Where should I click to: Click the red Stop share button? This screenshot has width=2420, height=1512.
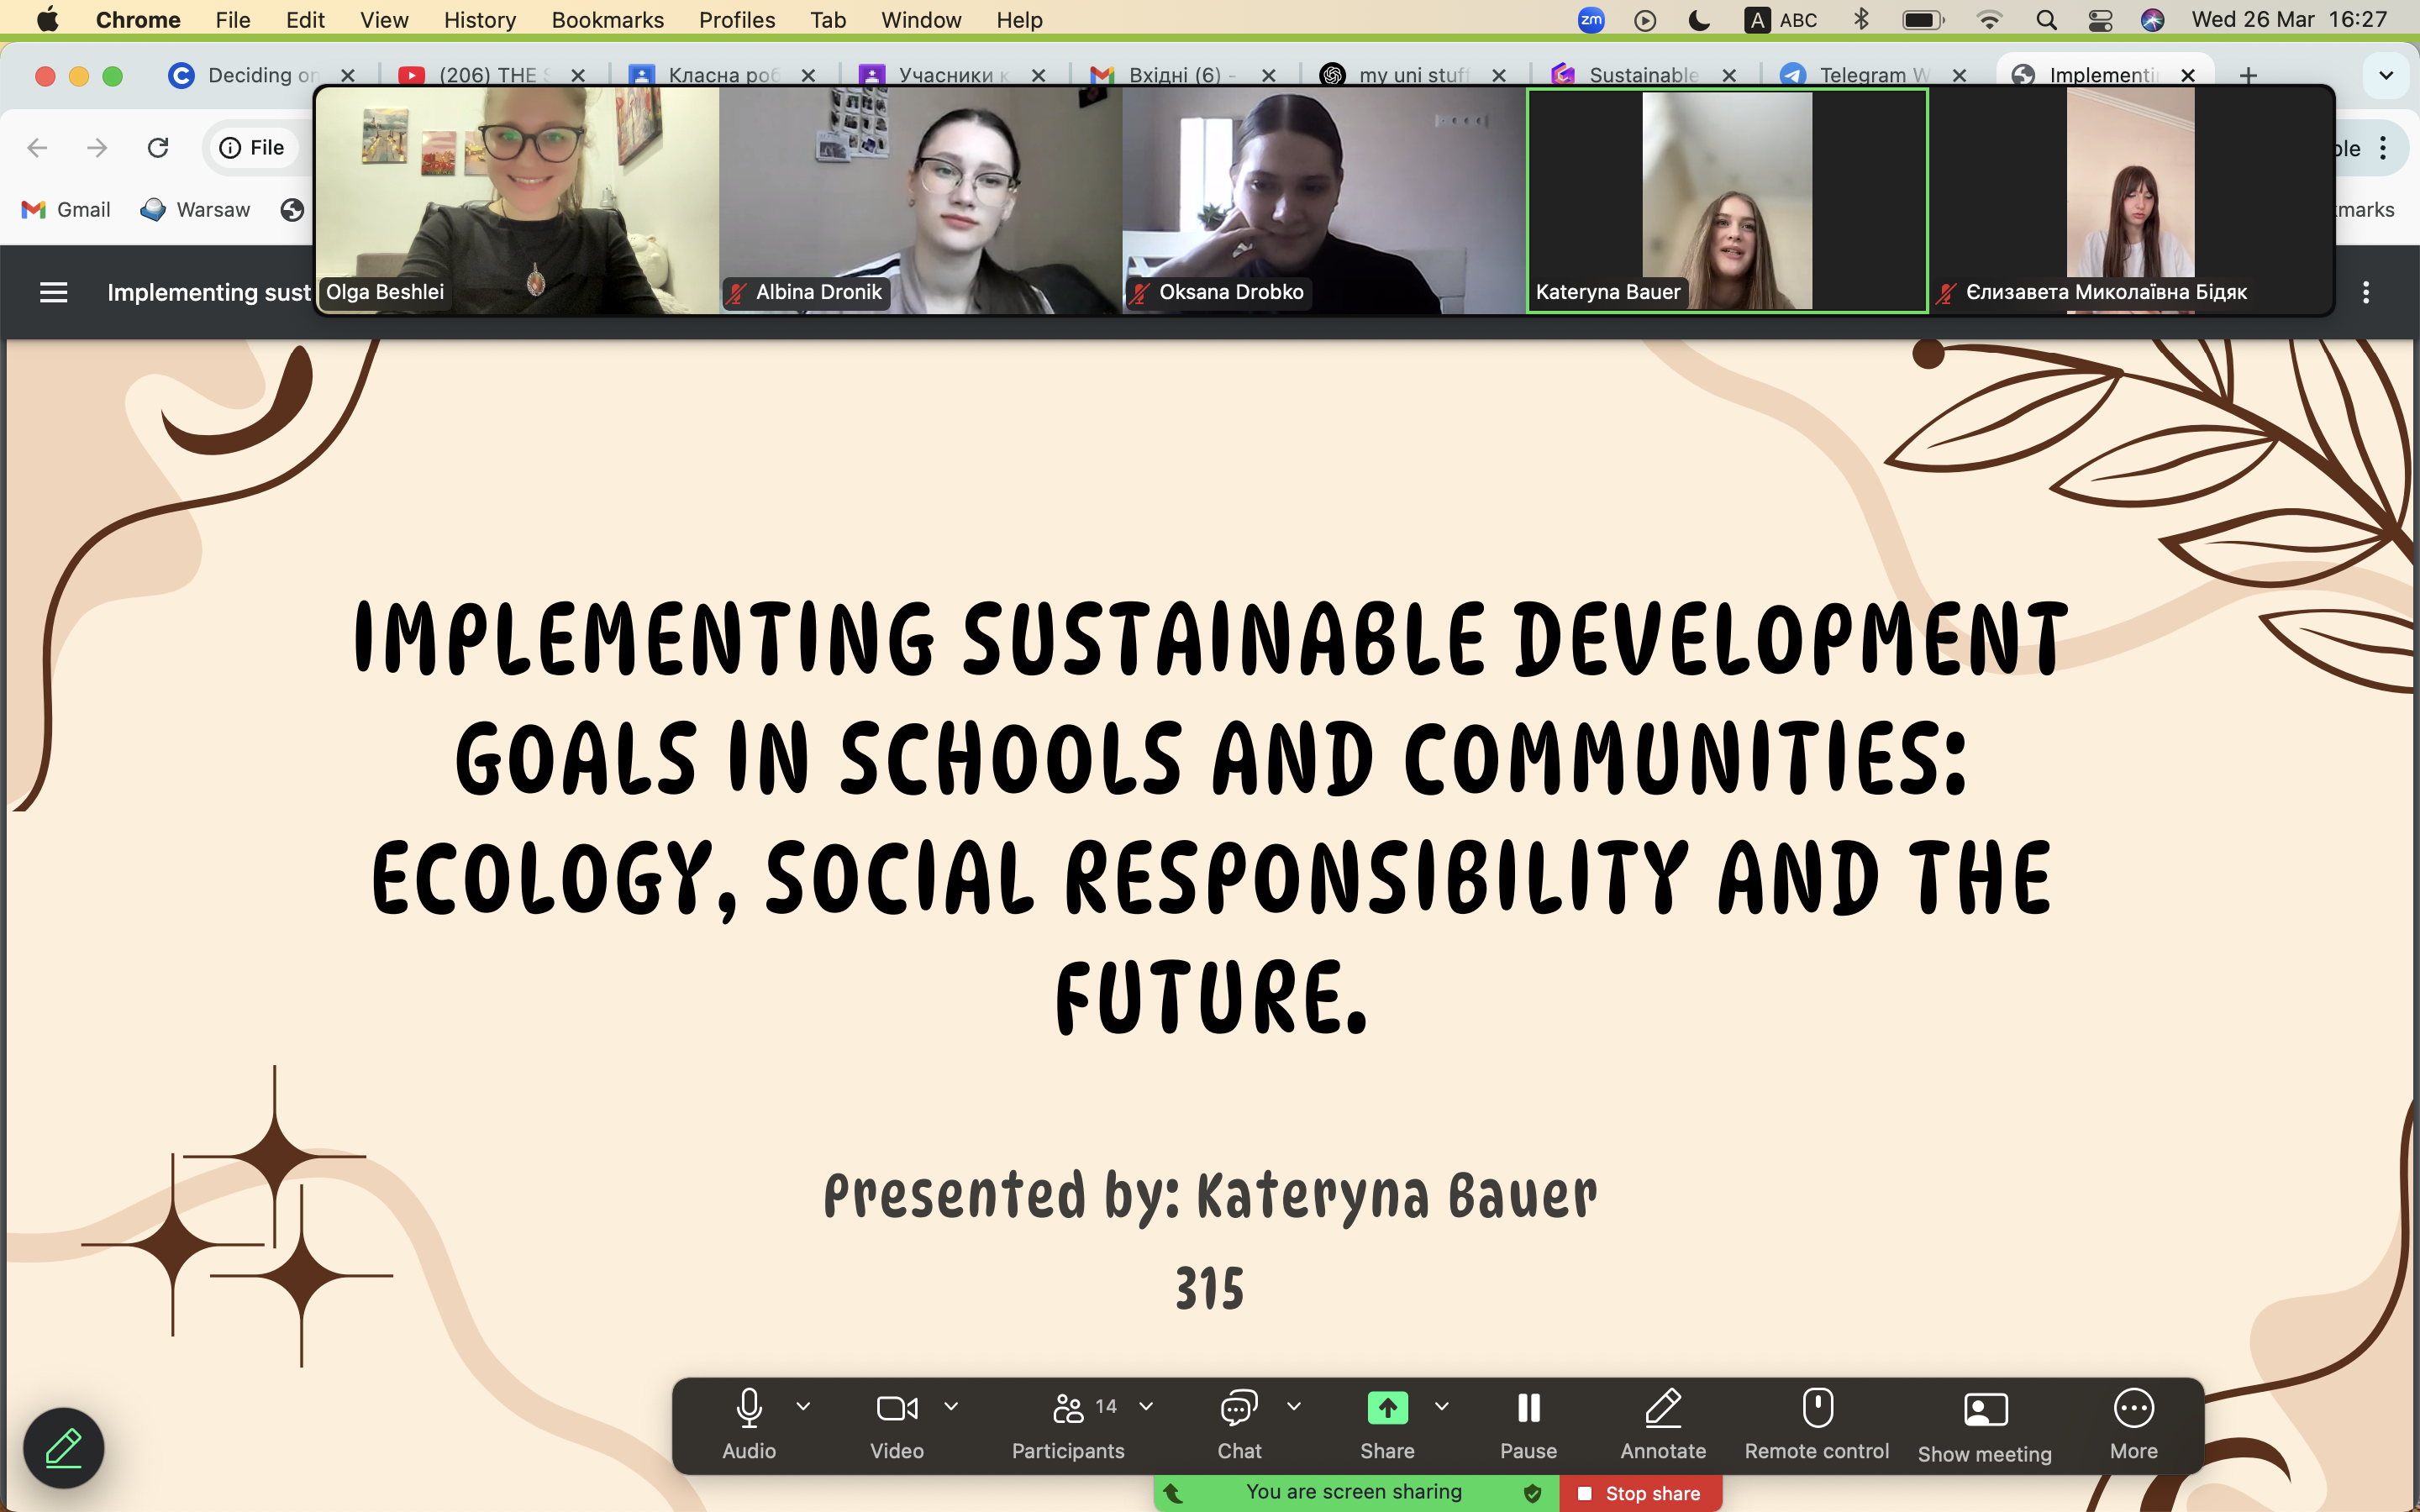tap(1640, 1493)
